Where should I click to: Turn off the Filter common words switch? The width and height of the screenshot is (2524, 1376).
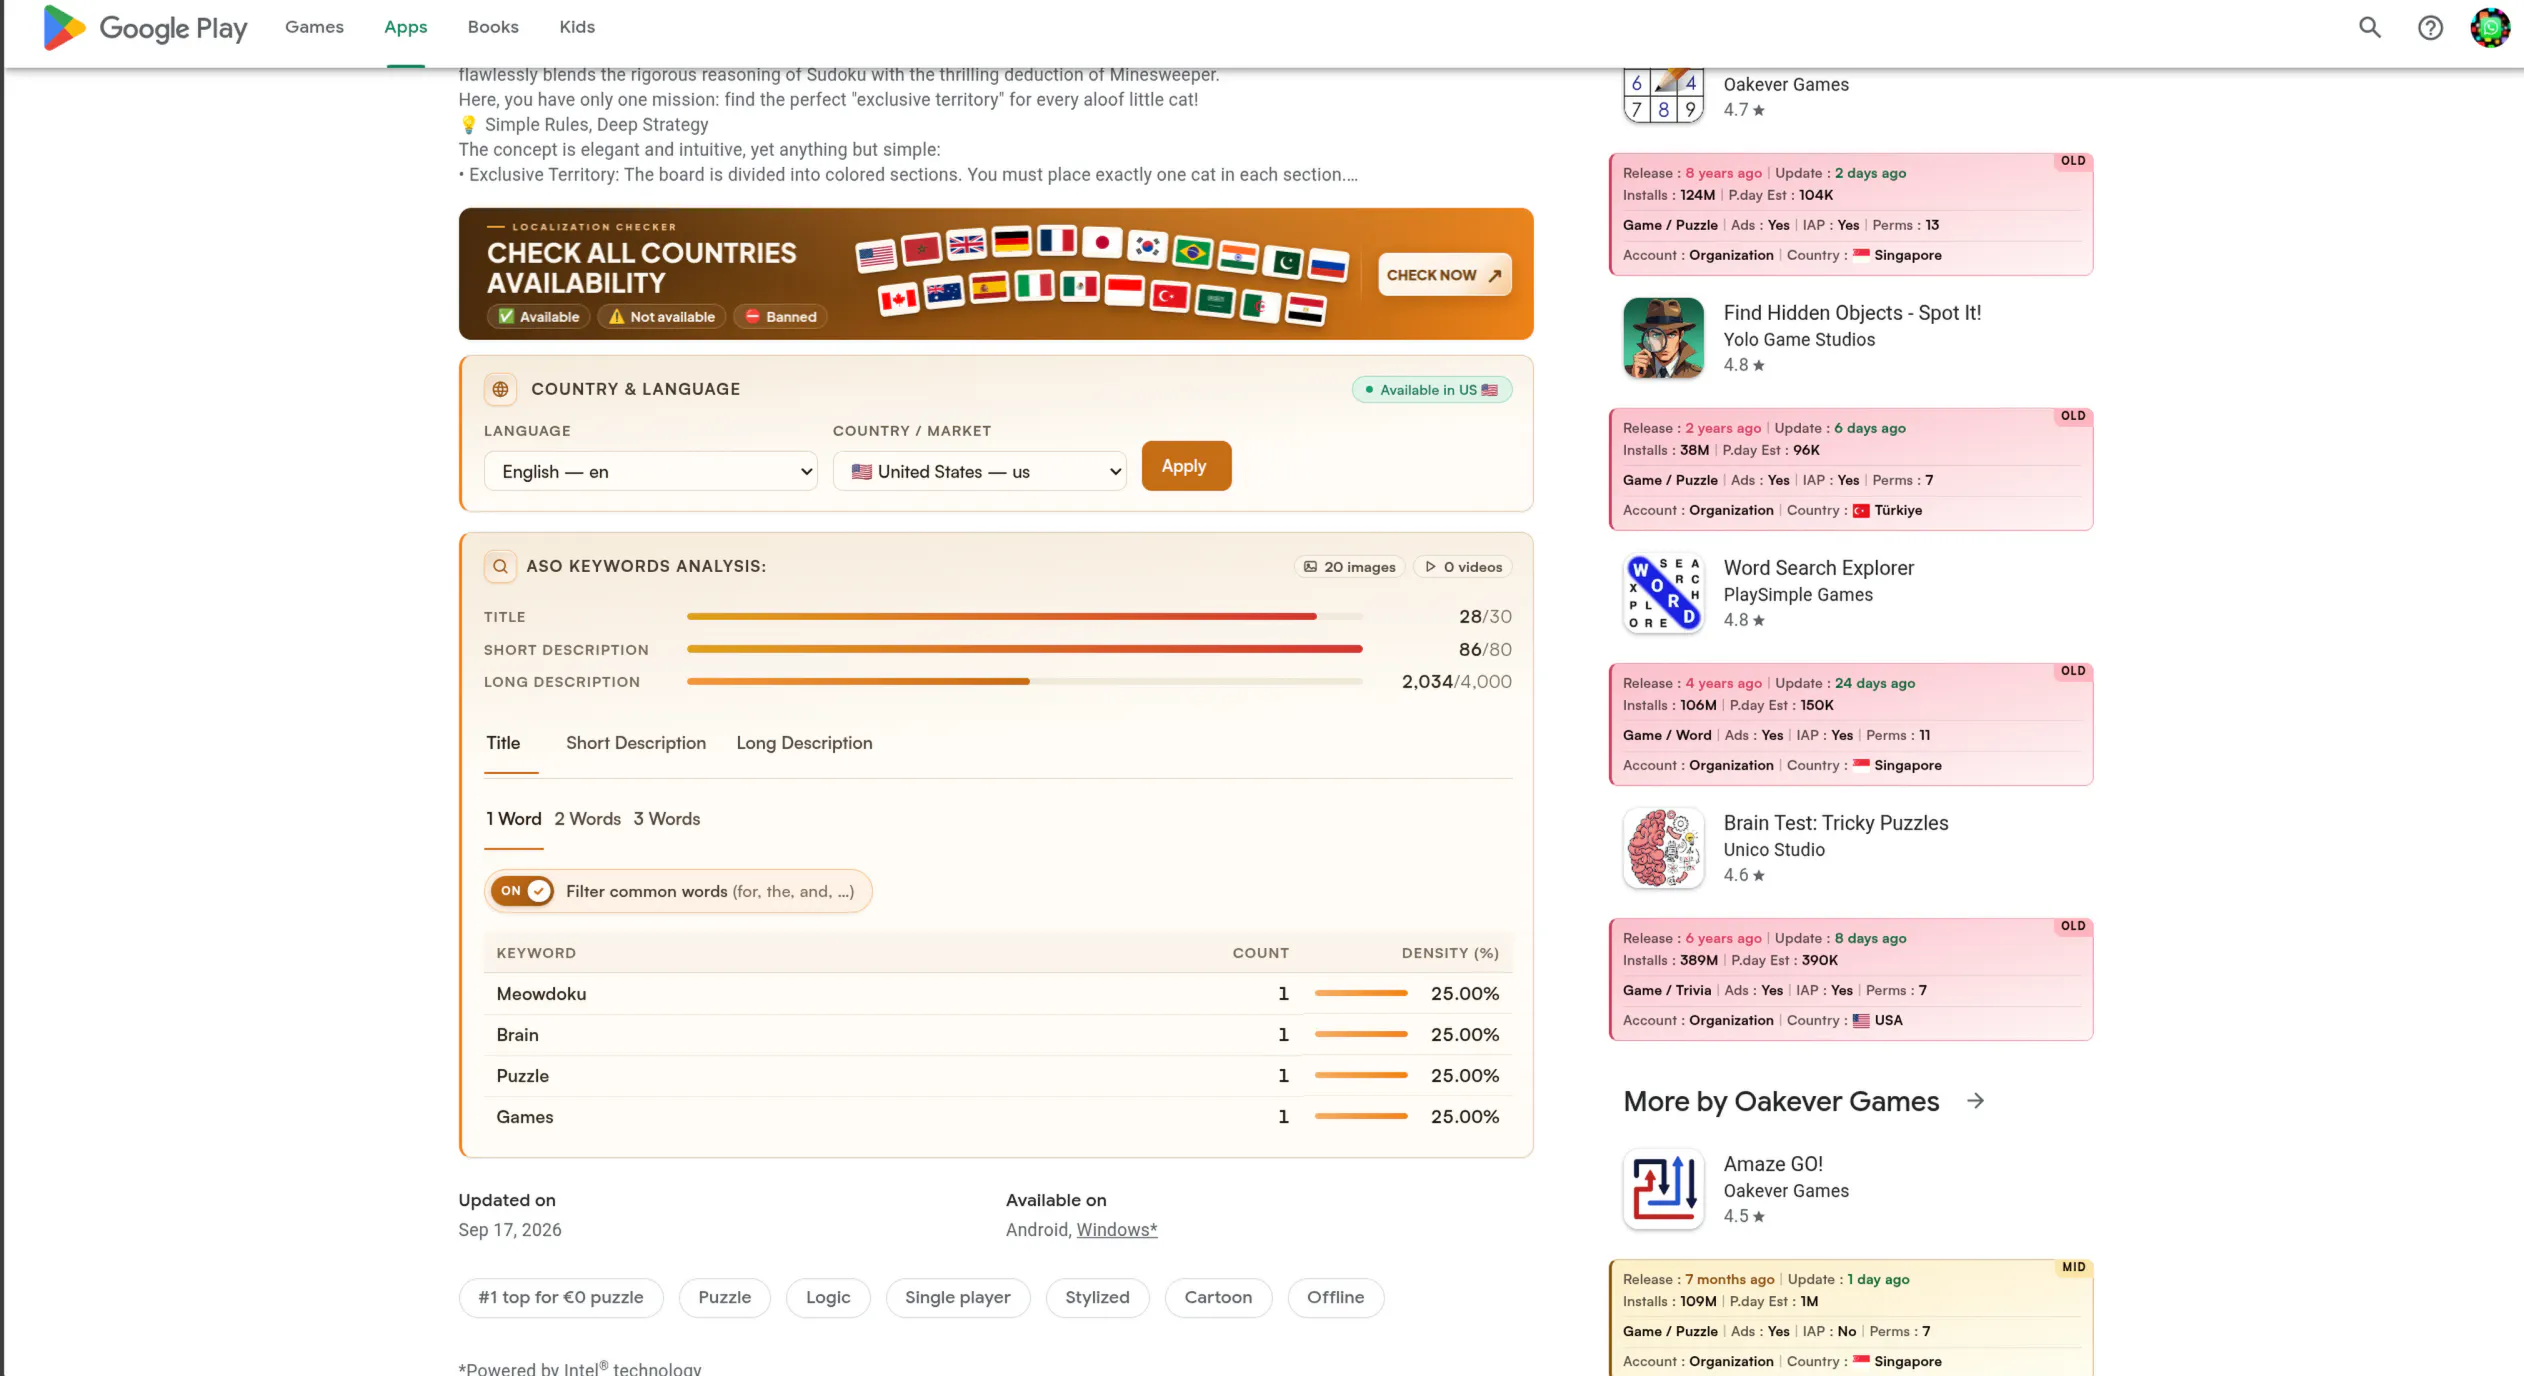[x=522, y=891]
